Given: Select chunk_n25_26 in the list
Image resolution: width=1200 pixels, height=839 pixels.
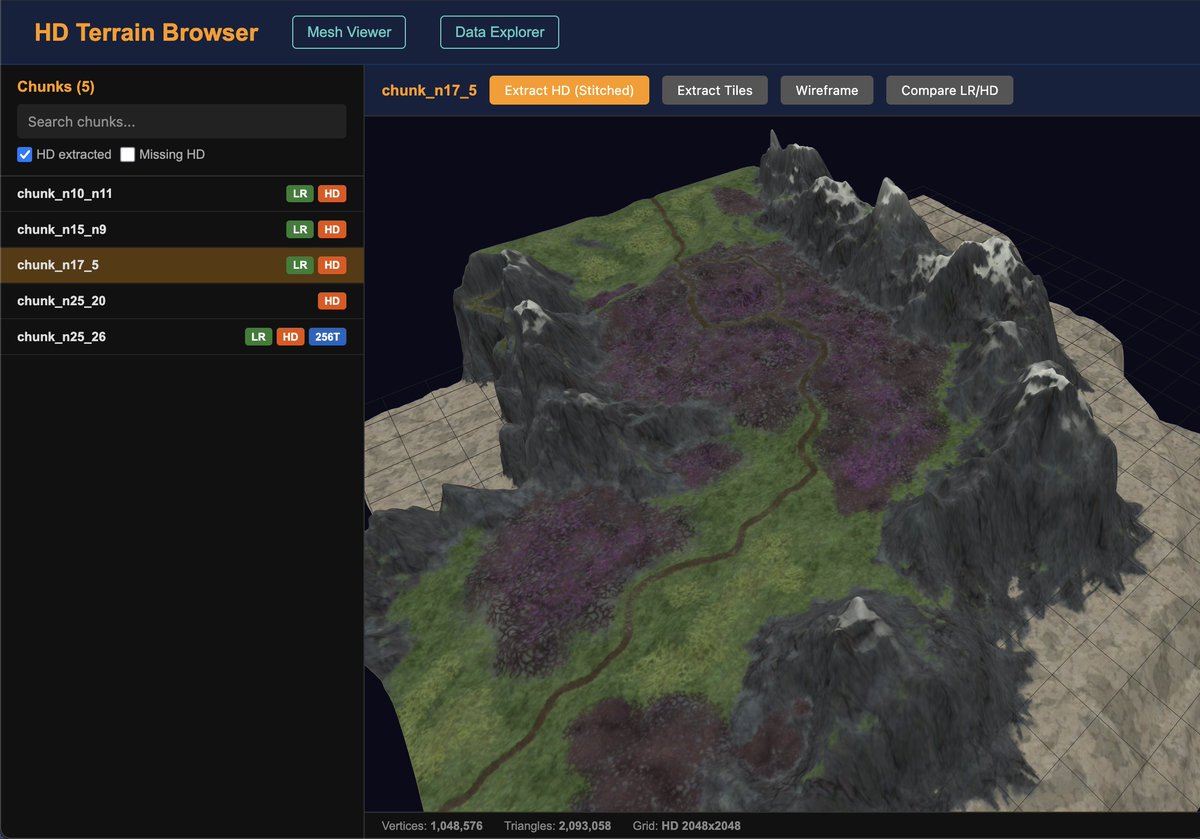Looking at the screenshot, I should (x=182, y=337).
